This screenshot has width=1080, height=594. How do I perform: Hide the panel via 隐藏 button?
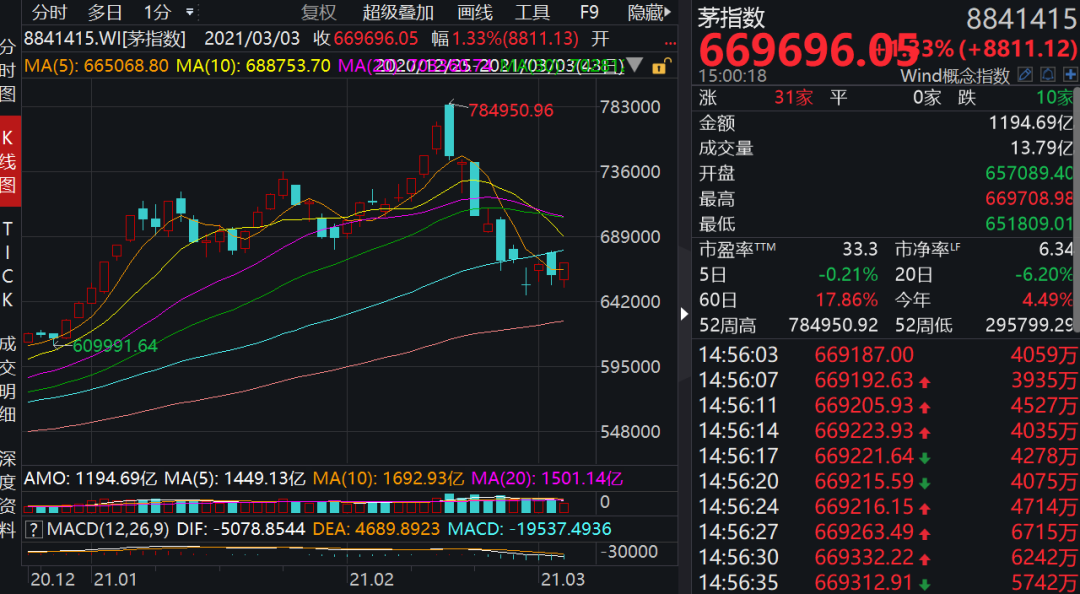649,12
